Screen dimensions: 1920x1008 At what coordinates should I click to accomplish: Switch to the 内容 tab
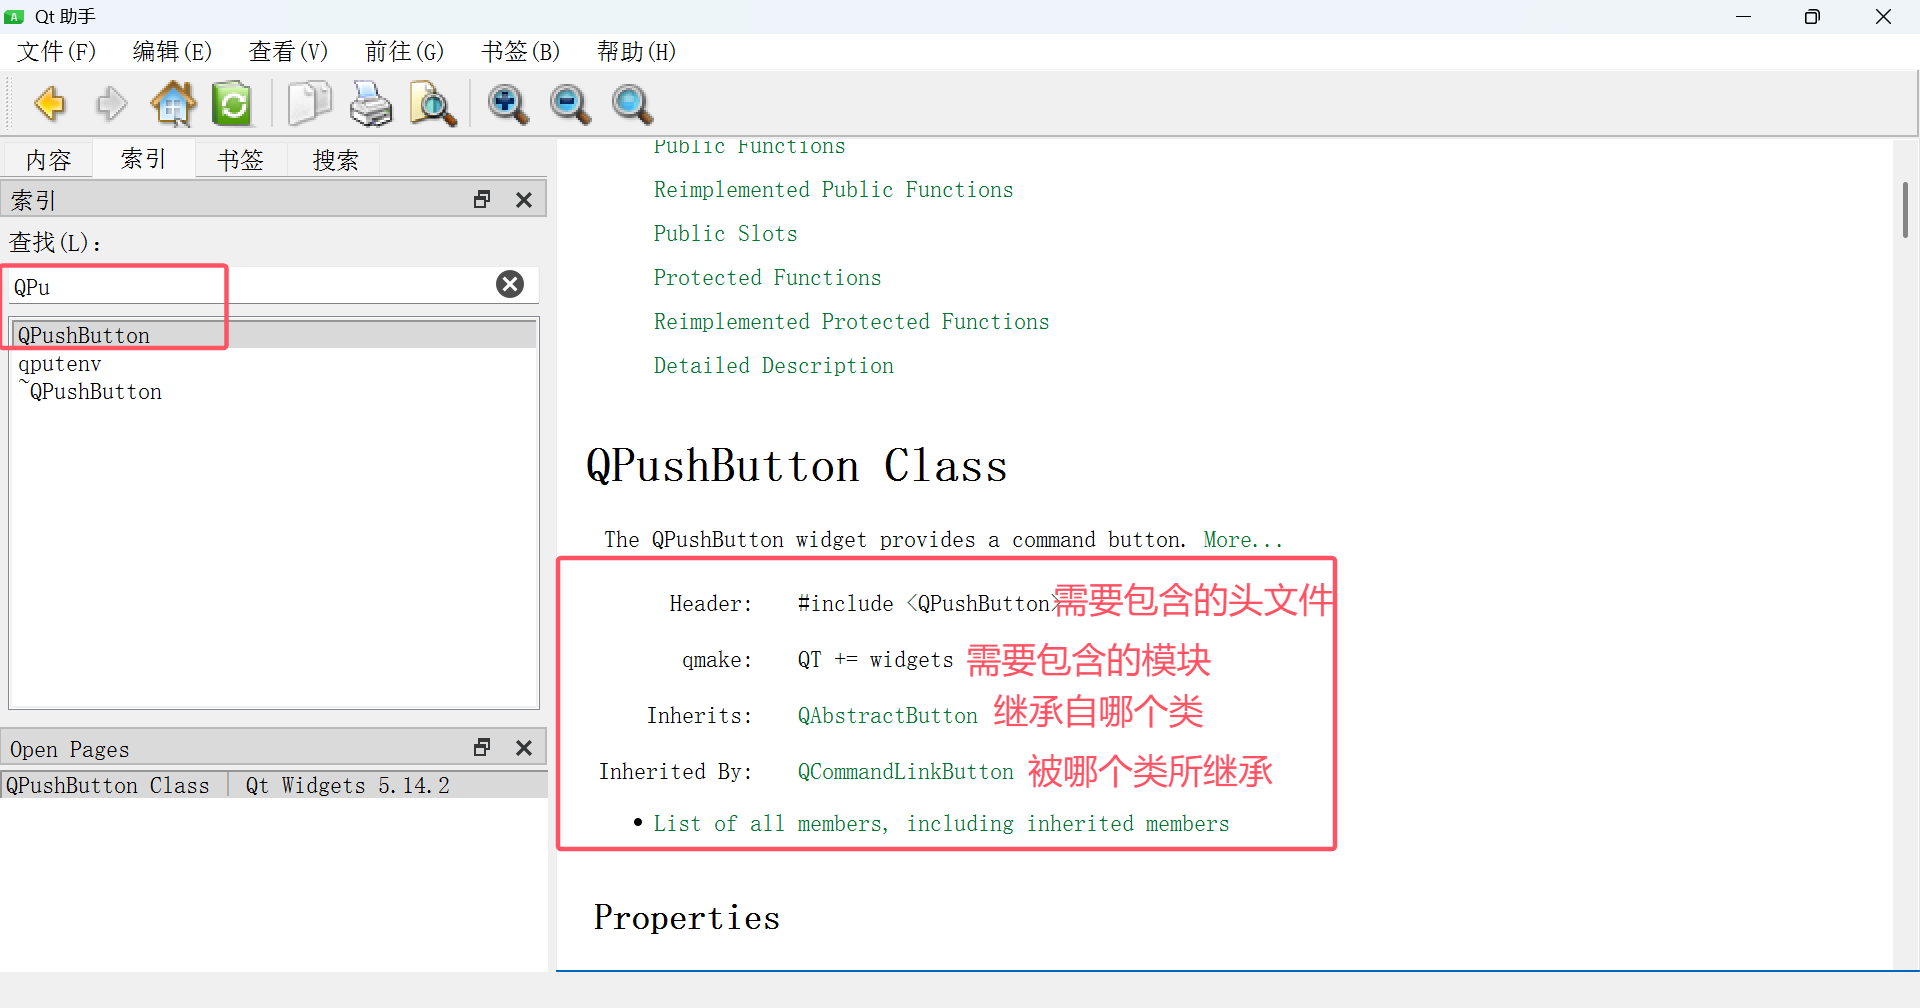(x=48, y=160)
